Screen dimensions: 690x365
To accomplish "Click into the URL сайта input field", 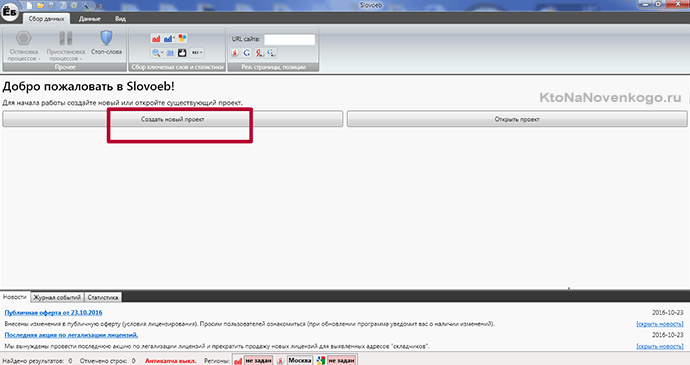I will (x=290, y=39).
